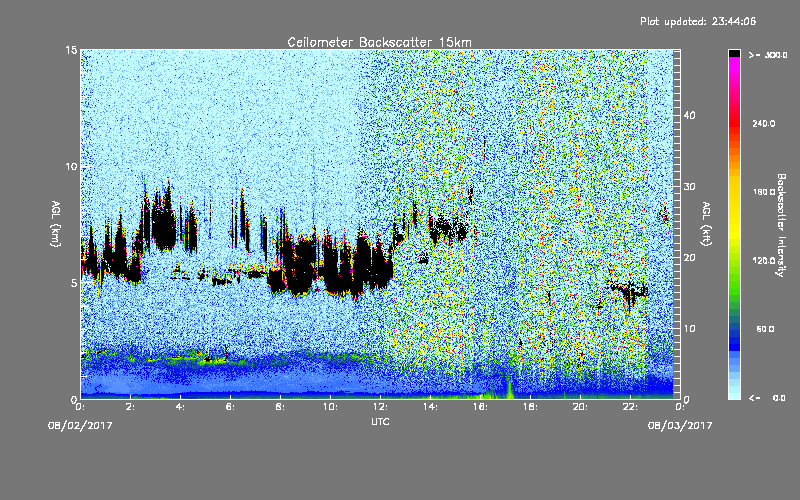800x500 pixels.
Task: Click the 120.0 colorbar tick value
Action: 764,260
